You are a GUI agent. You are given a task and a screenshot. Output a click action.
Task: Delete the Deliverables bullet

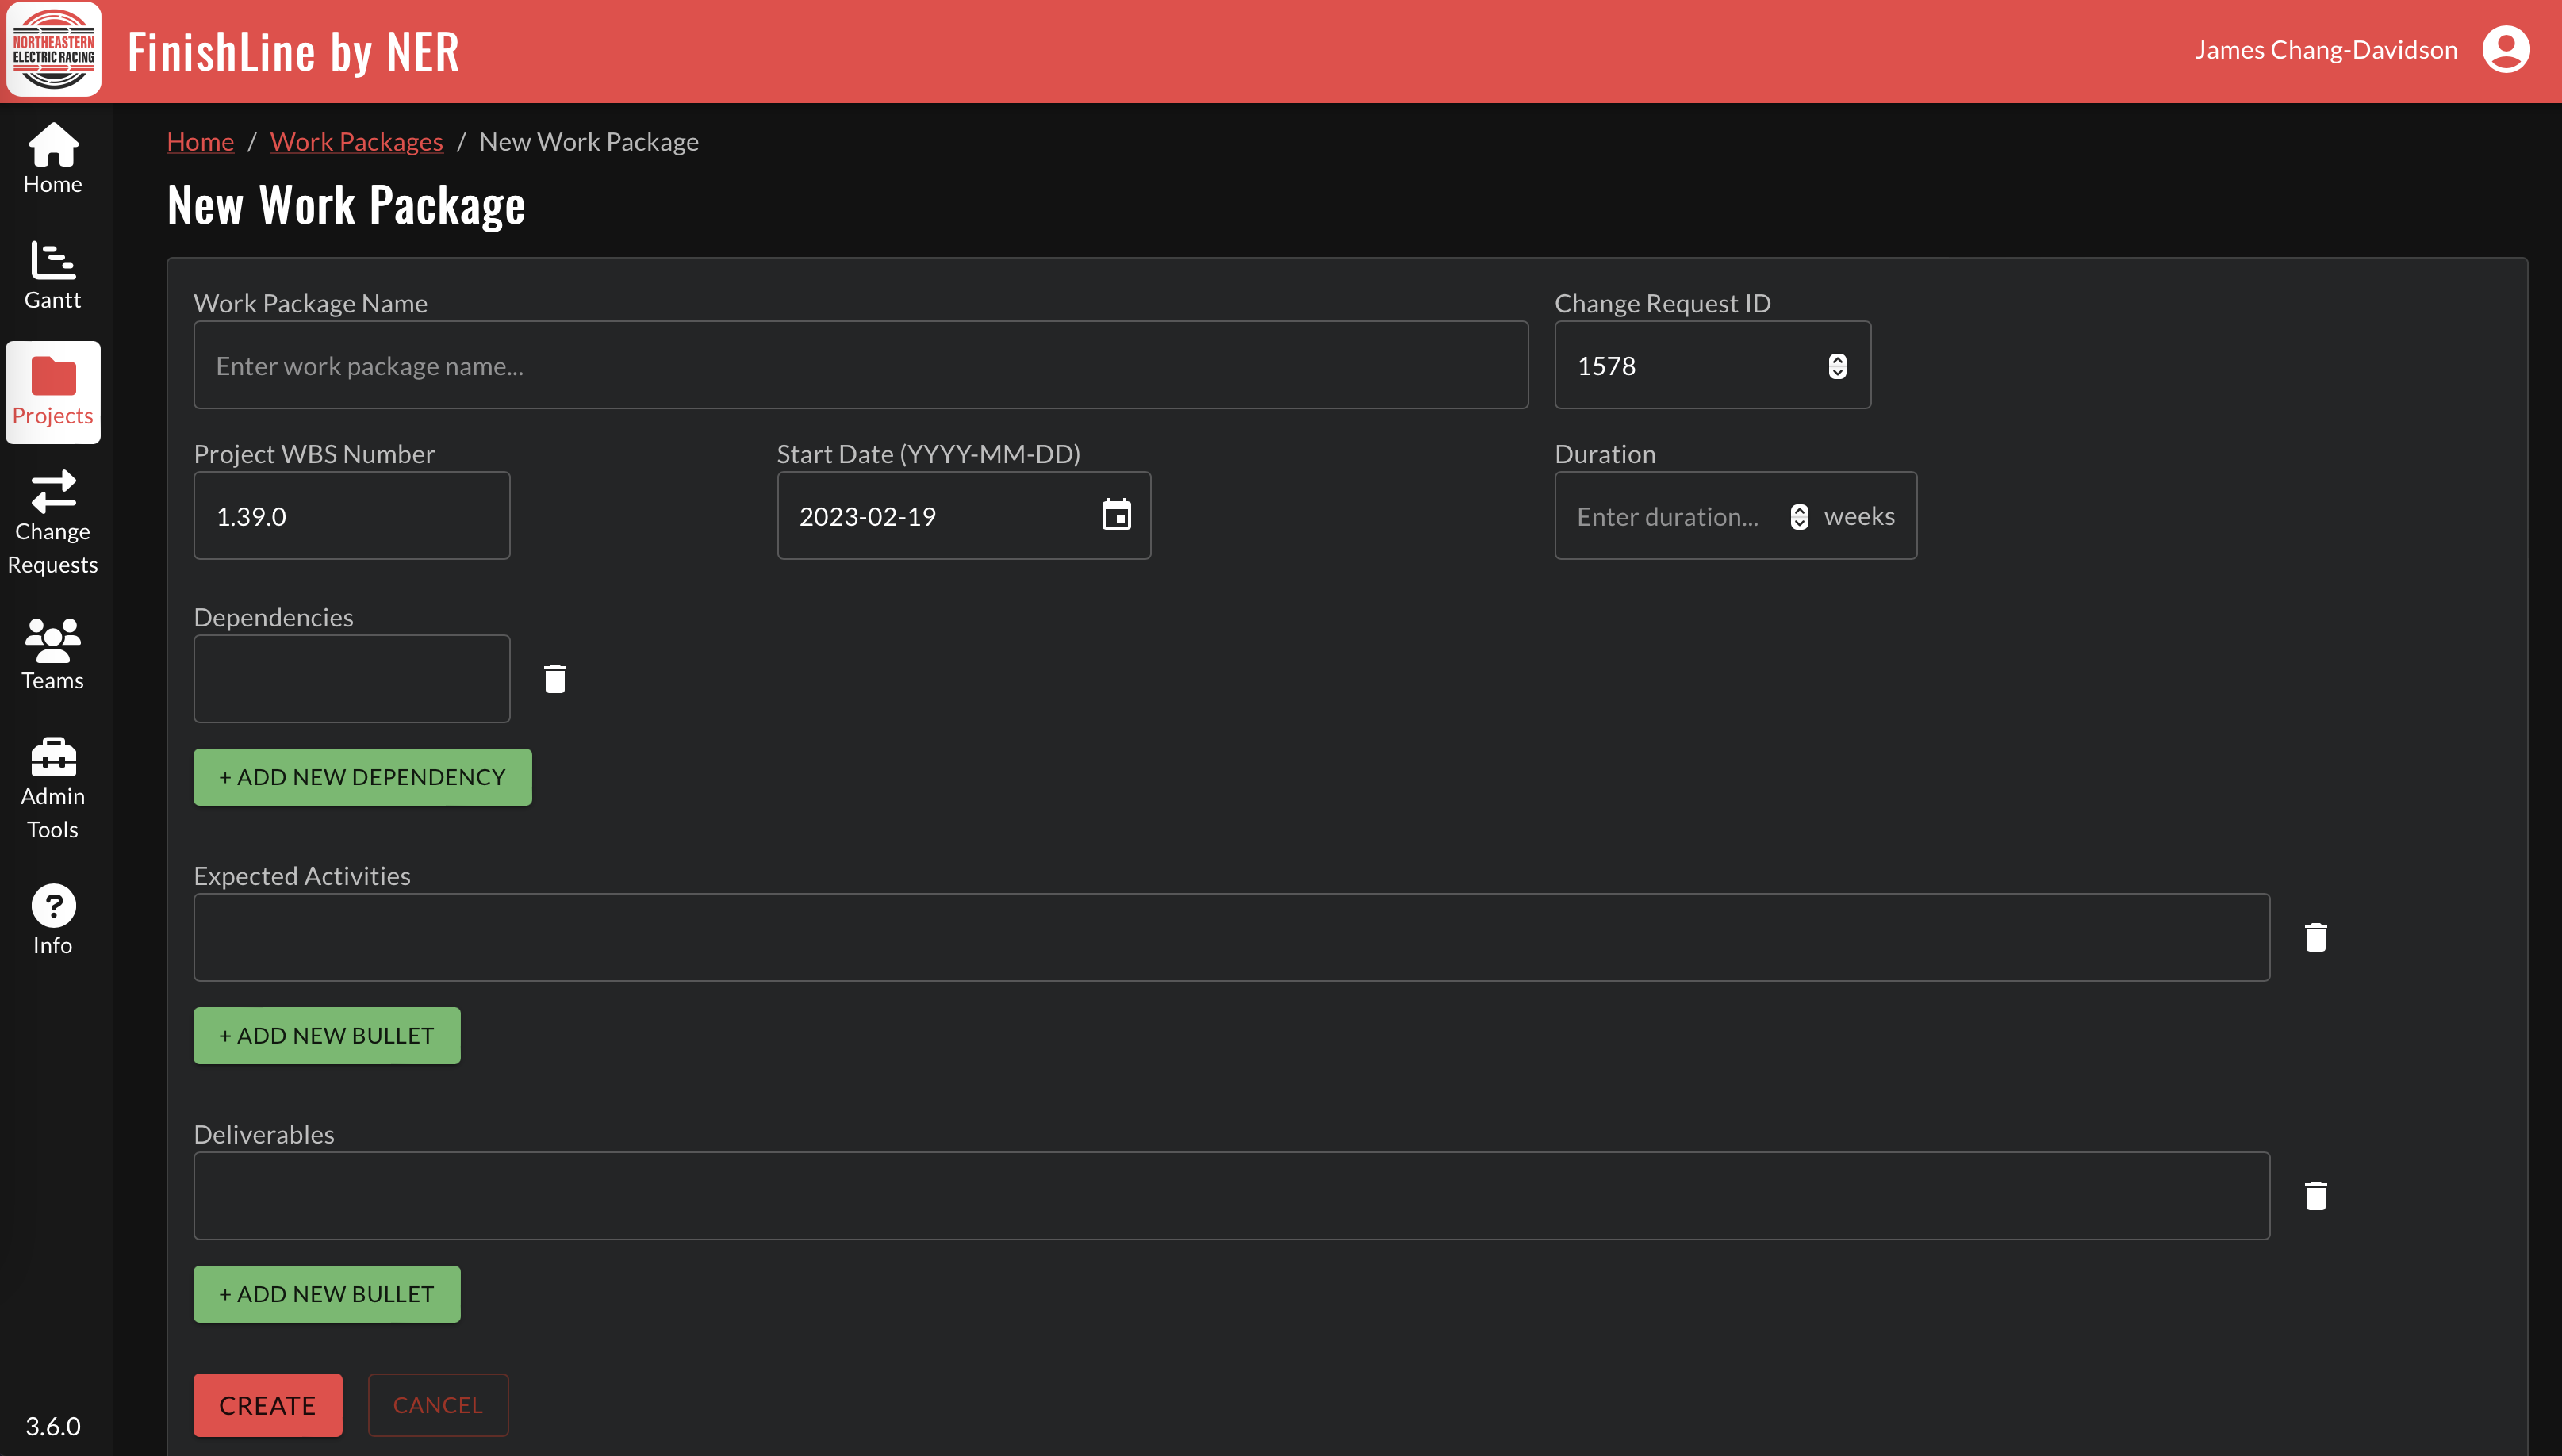pyautogui.click(x=2316, y=1195)
